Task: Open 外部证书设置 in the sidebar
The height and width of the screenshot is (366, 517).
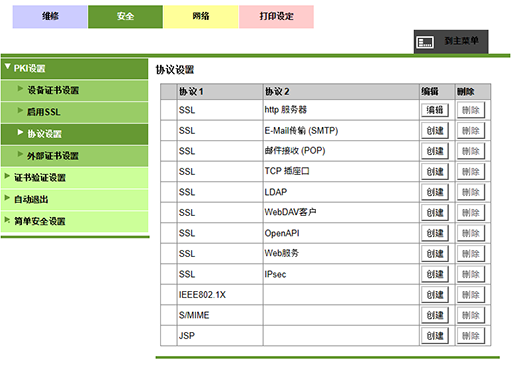Action: 75,156
